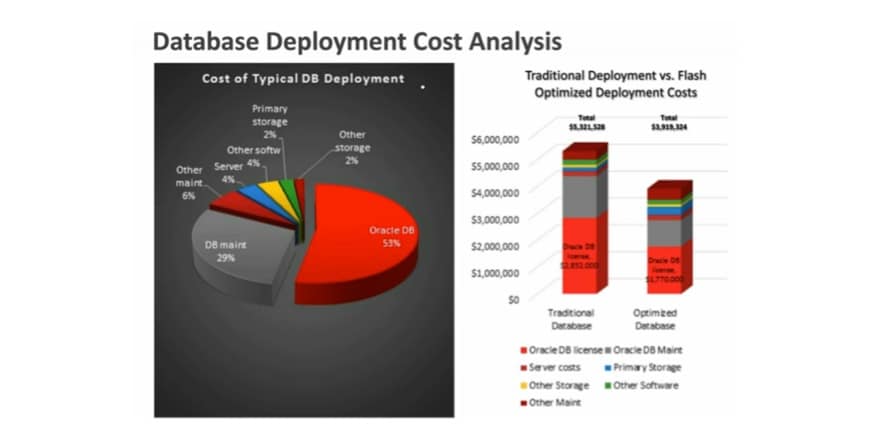Viewport: 880px width, 437px height.
Task: Select the Total label above the Optimized bar
Action: [x=669, y=122]
